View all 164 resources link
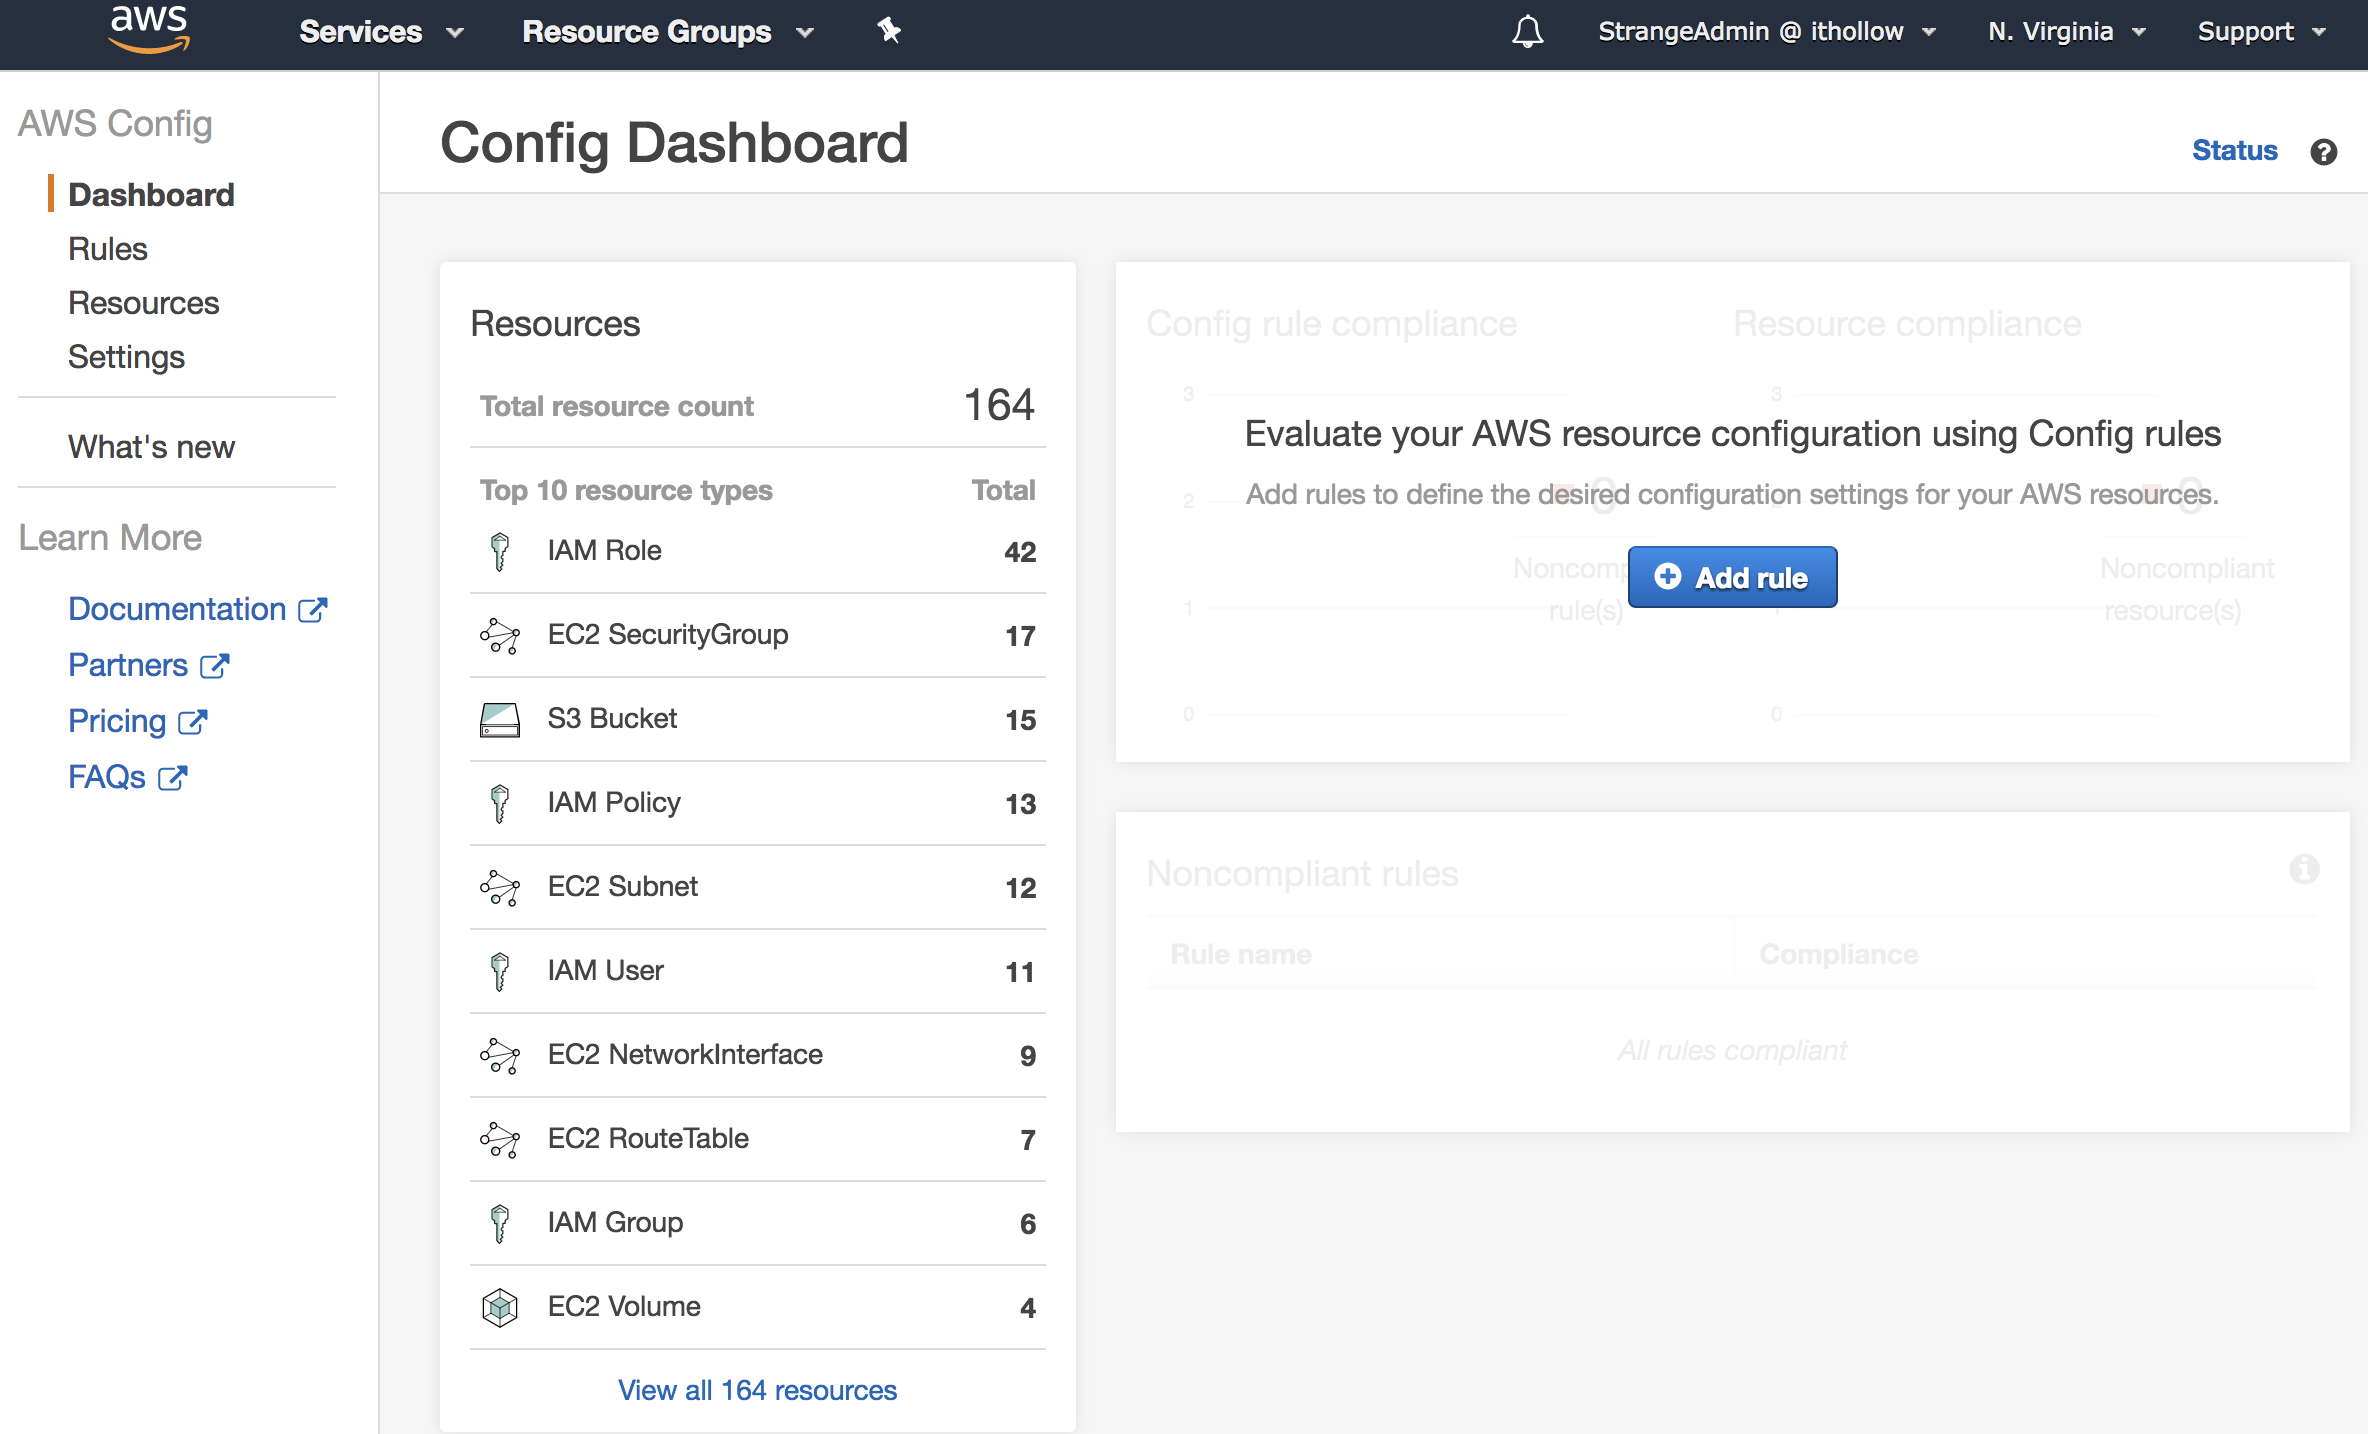The image size is (2368, 1434). (x=756, y=1388)
